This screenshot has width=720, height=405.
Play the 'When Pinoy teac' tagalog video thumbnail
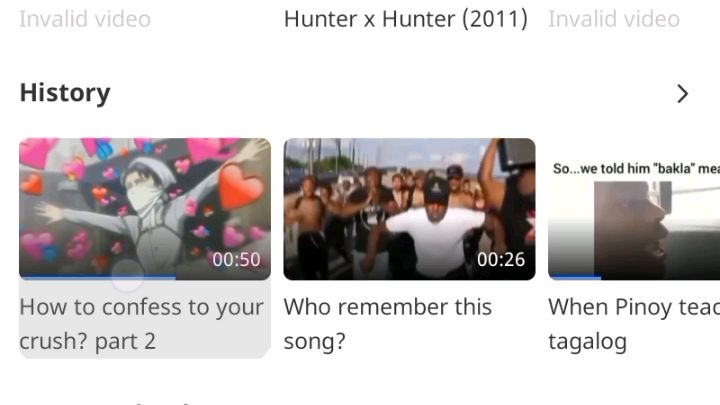[634, 209]
